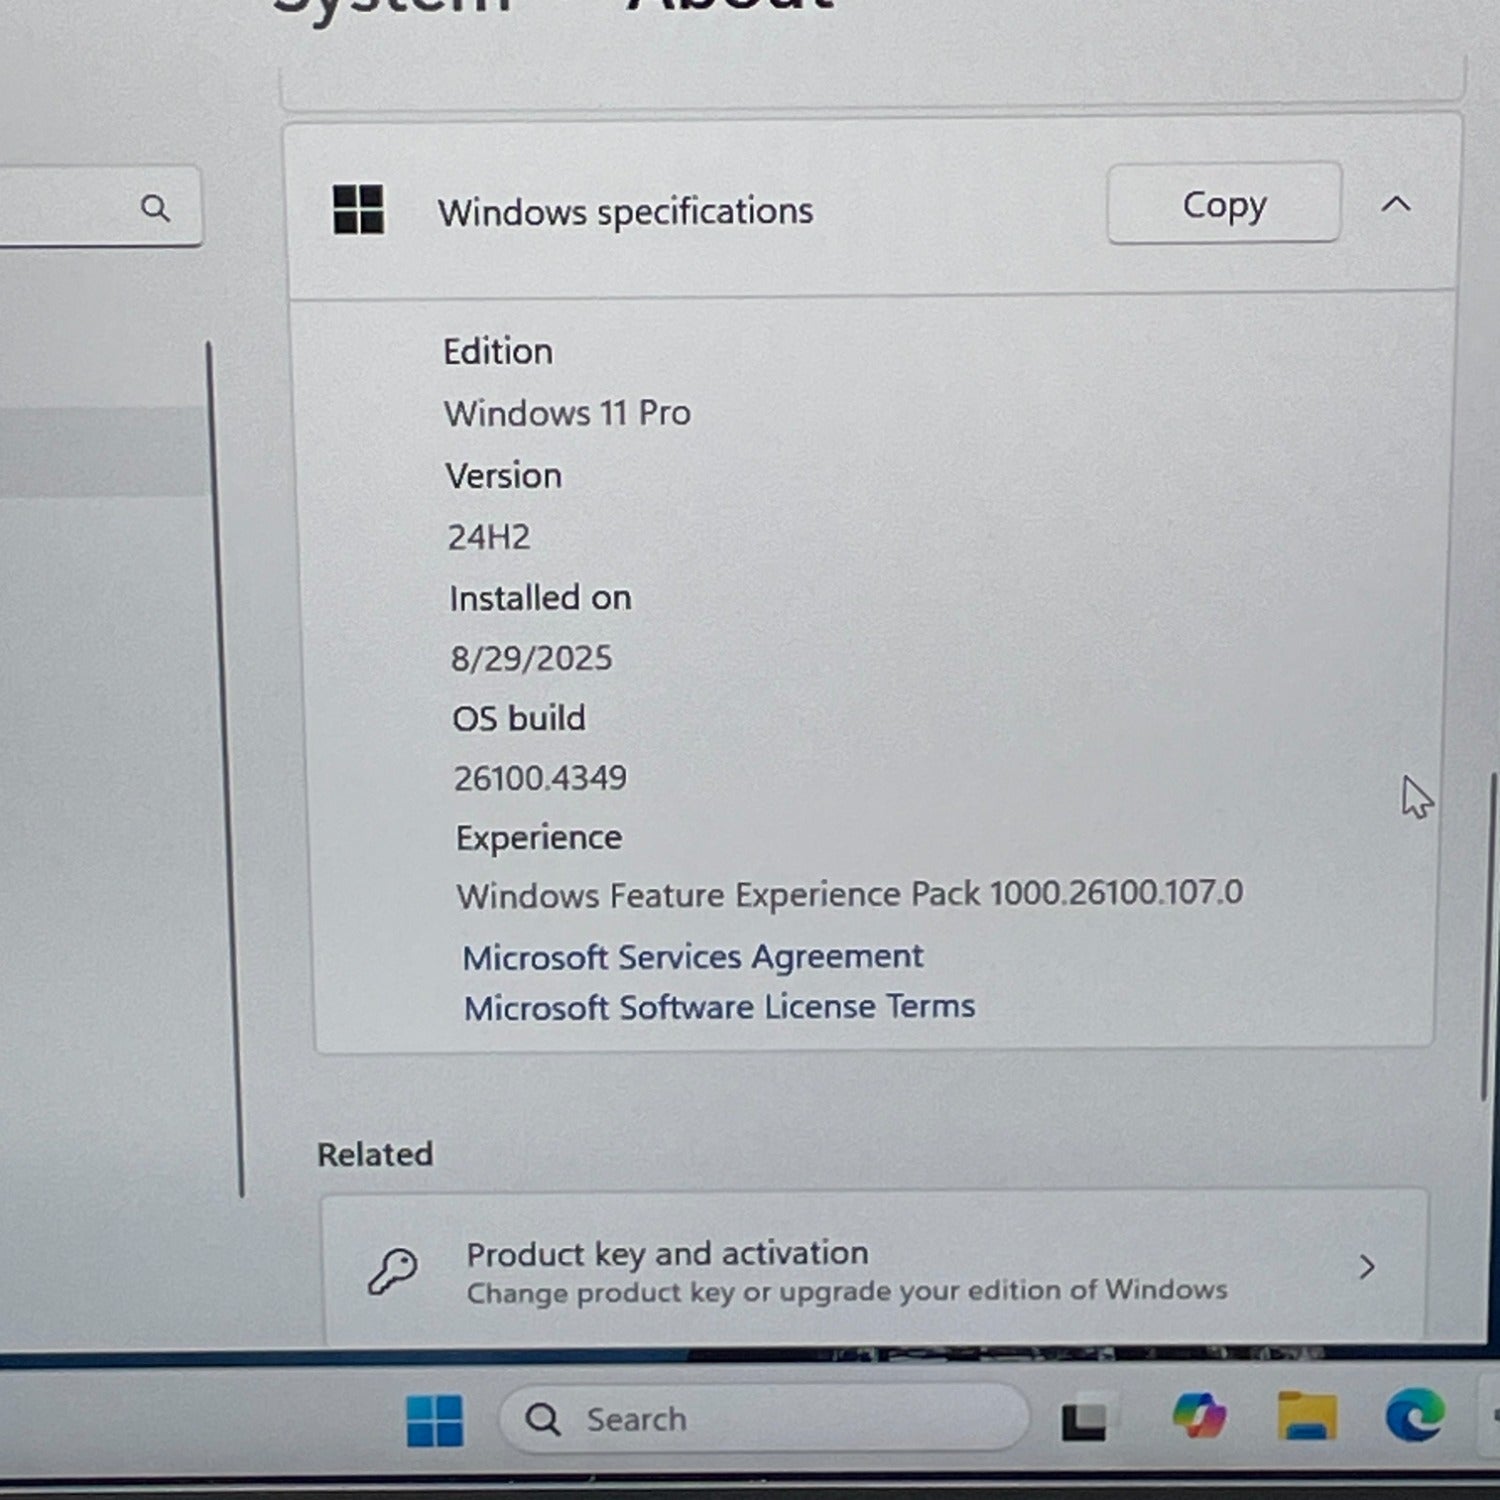Screen dimensions: 1500x1500
Task: Click the Windows specifications header title
Action: tap(625, 212)
